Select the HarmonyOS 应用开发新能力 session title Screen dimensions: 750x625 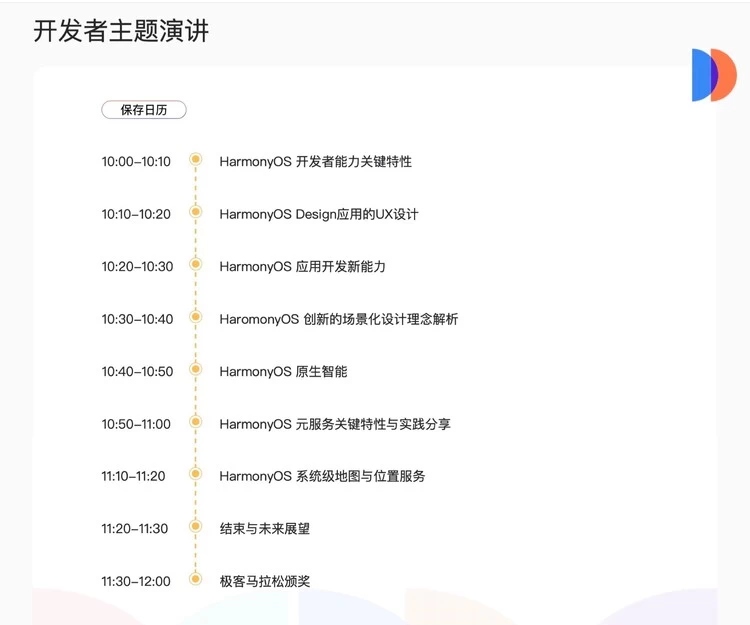302,267
